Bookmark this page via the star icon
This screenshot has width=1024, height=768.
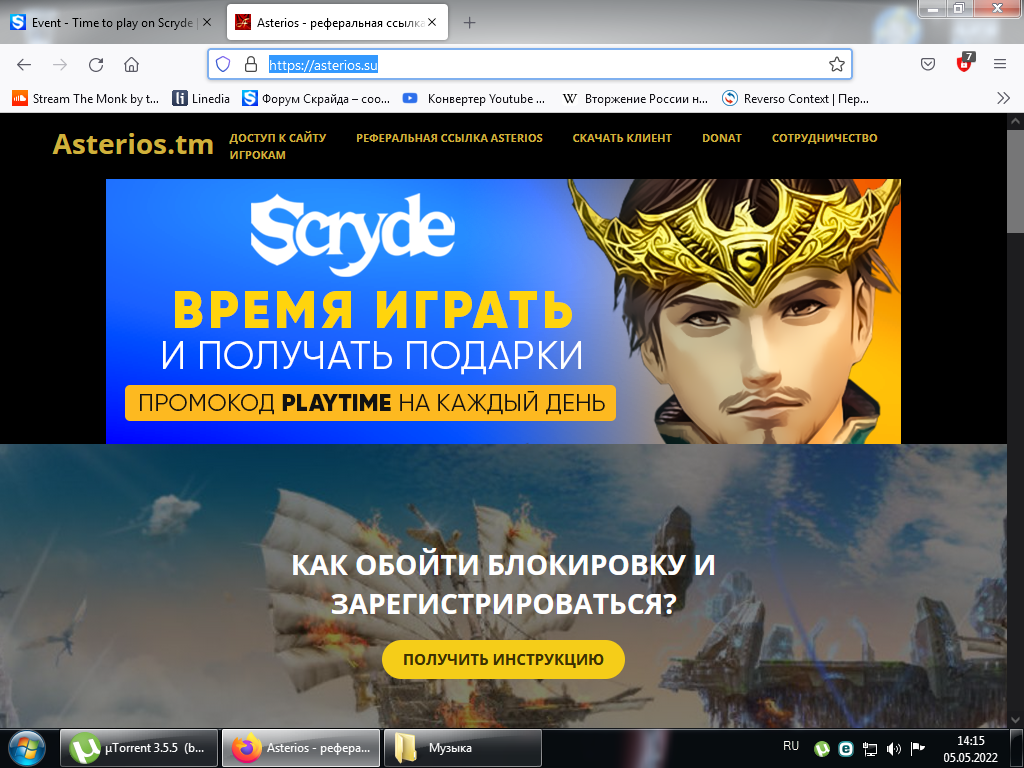coord(836,64)
